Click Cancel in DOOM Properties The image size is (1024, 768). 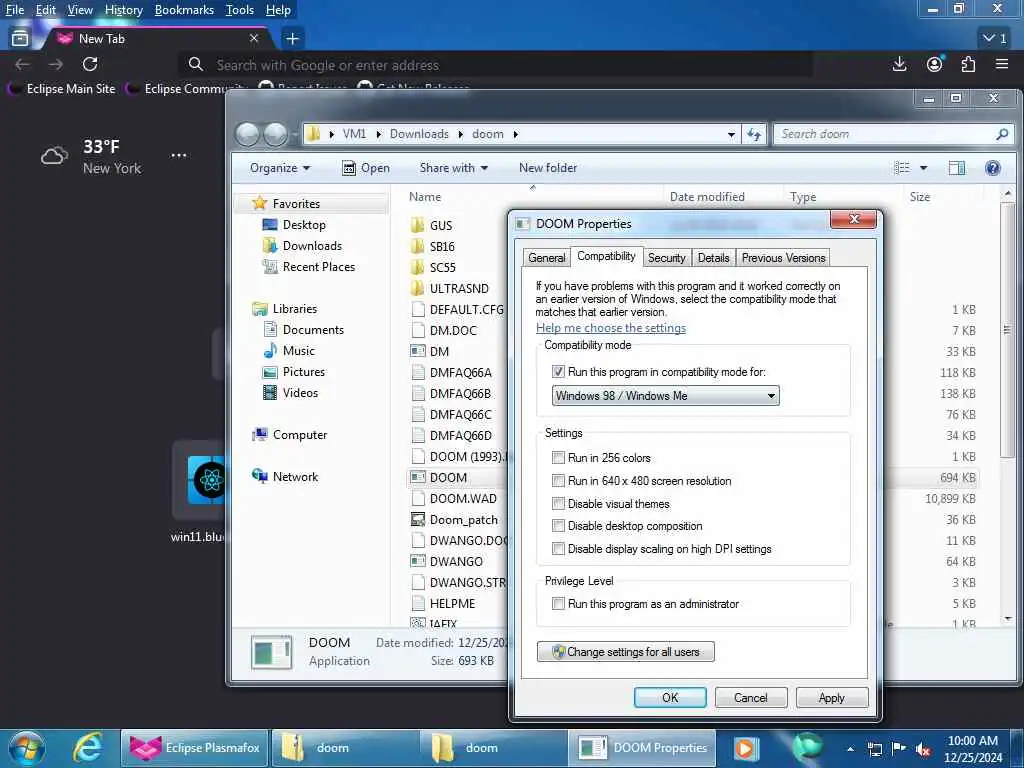pyautogui.click(x=751, y=697)
